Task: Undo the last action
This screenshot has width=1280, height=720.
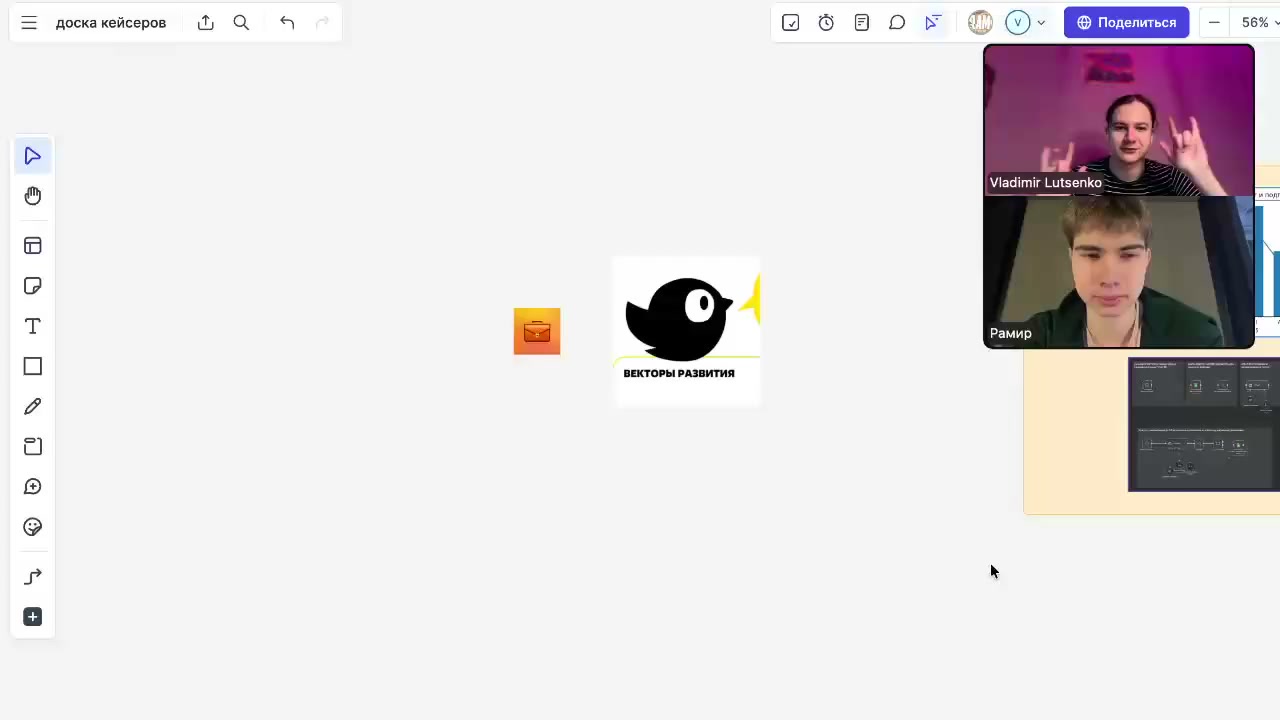Action: 287,23
